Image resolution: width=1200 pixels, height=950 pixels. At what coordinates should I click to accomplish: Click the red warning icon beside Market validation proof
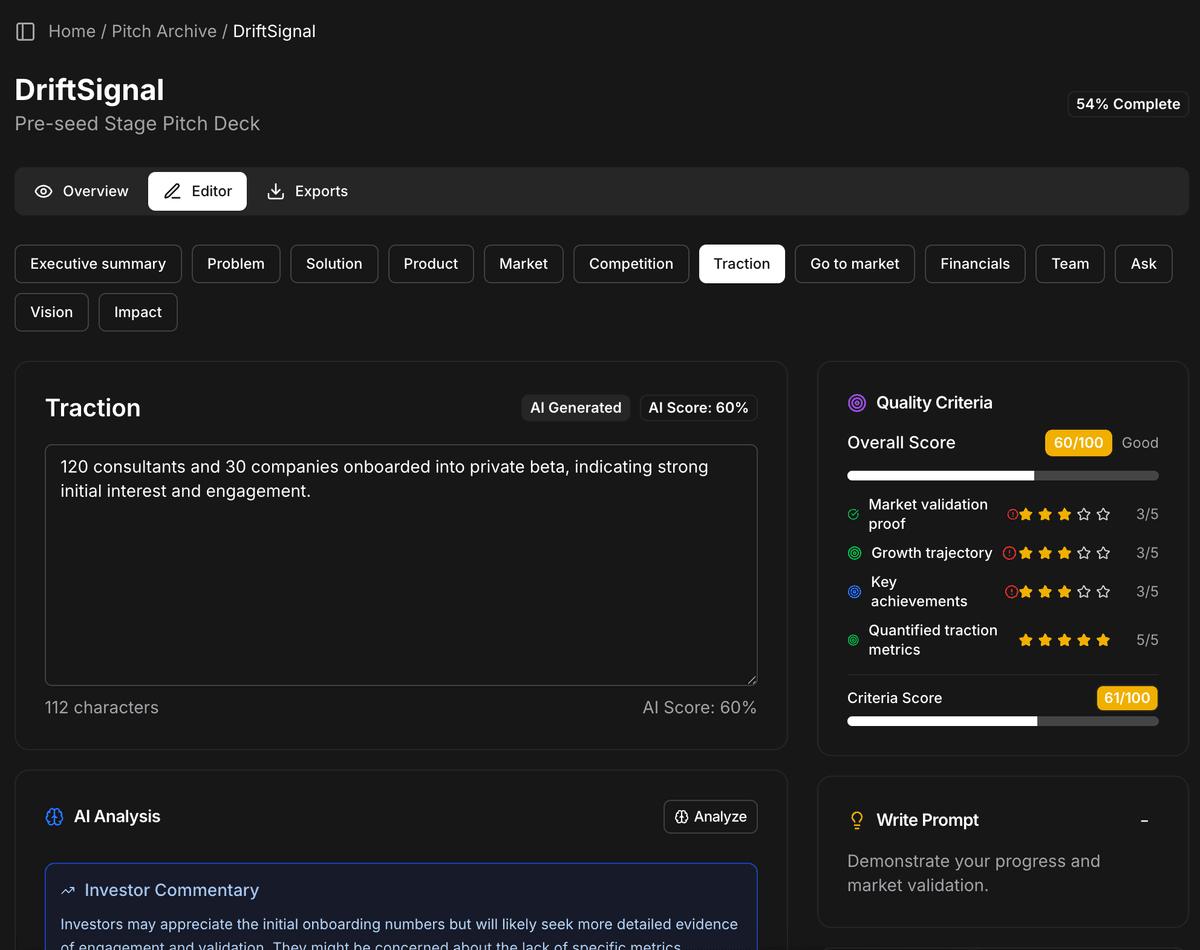pos(1012,514)
